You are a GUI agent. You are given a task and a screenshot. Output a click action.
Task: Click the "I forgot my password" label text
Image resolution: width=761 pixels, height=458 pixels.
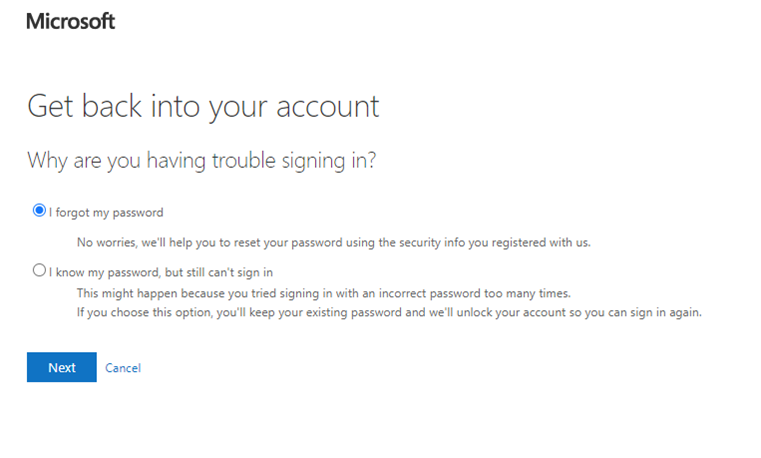click(105, 212)
